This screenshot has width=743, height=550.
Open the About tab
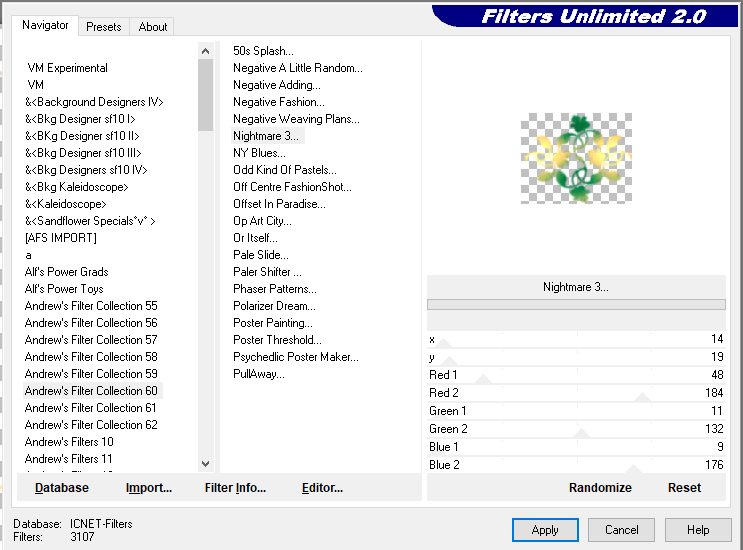point(153,27)
